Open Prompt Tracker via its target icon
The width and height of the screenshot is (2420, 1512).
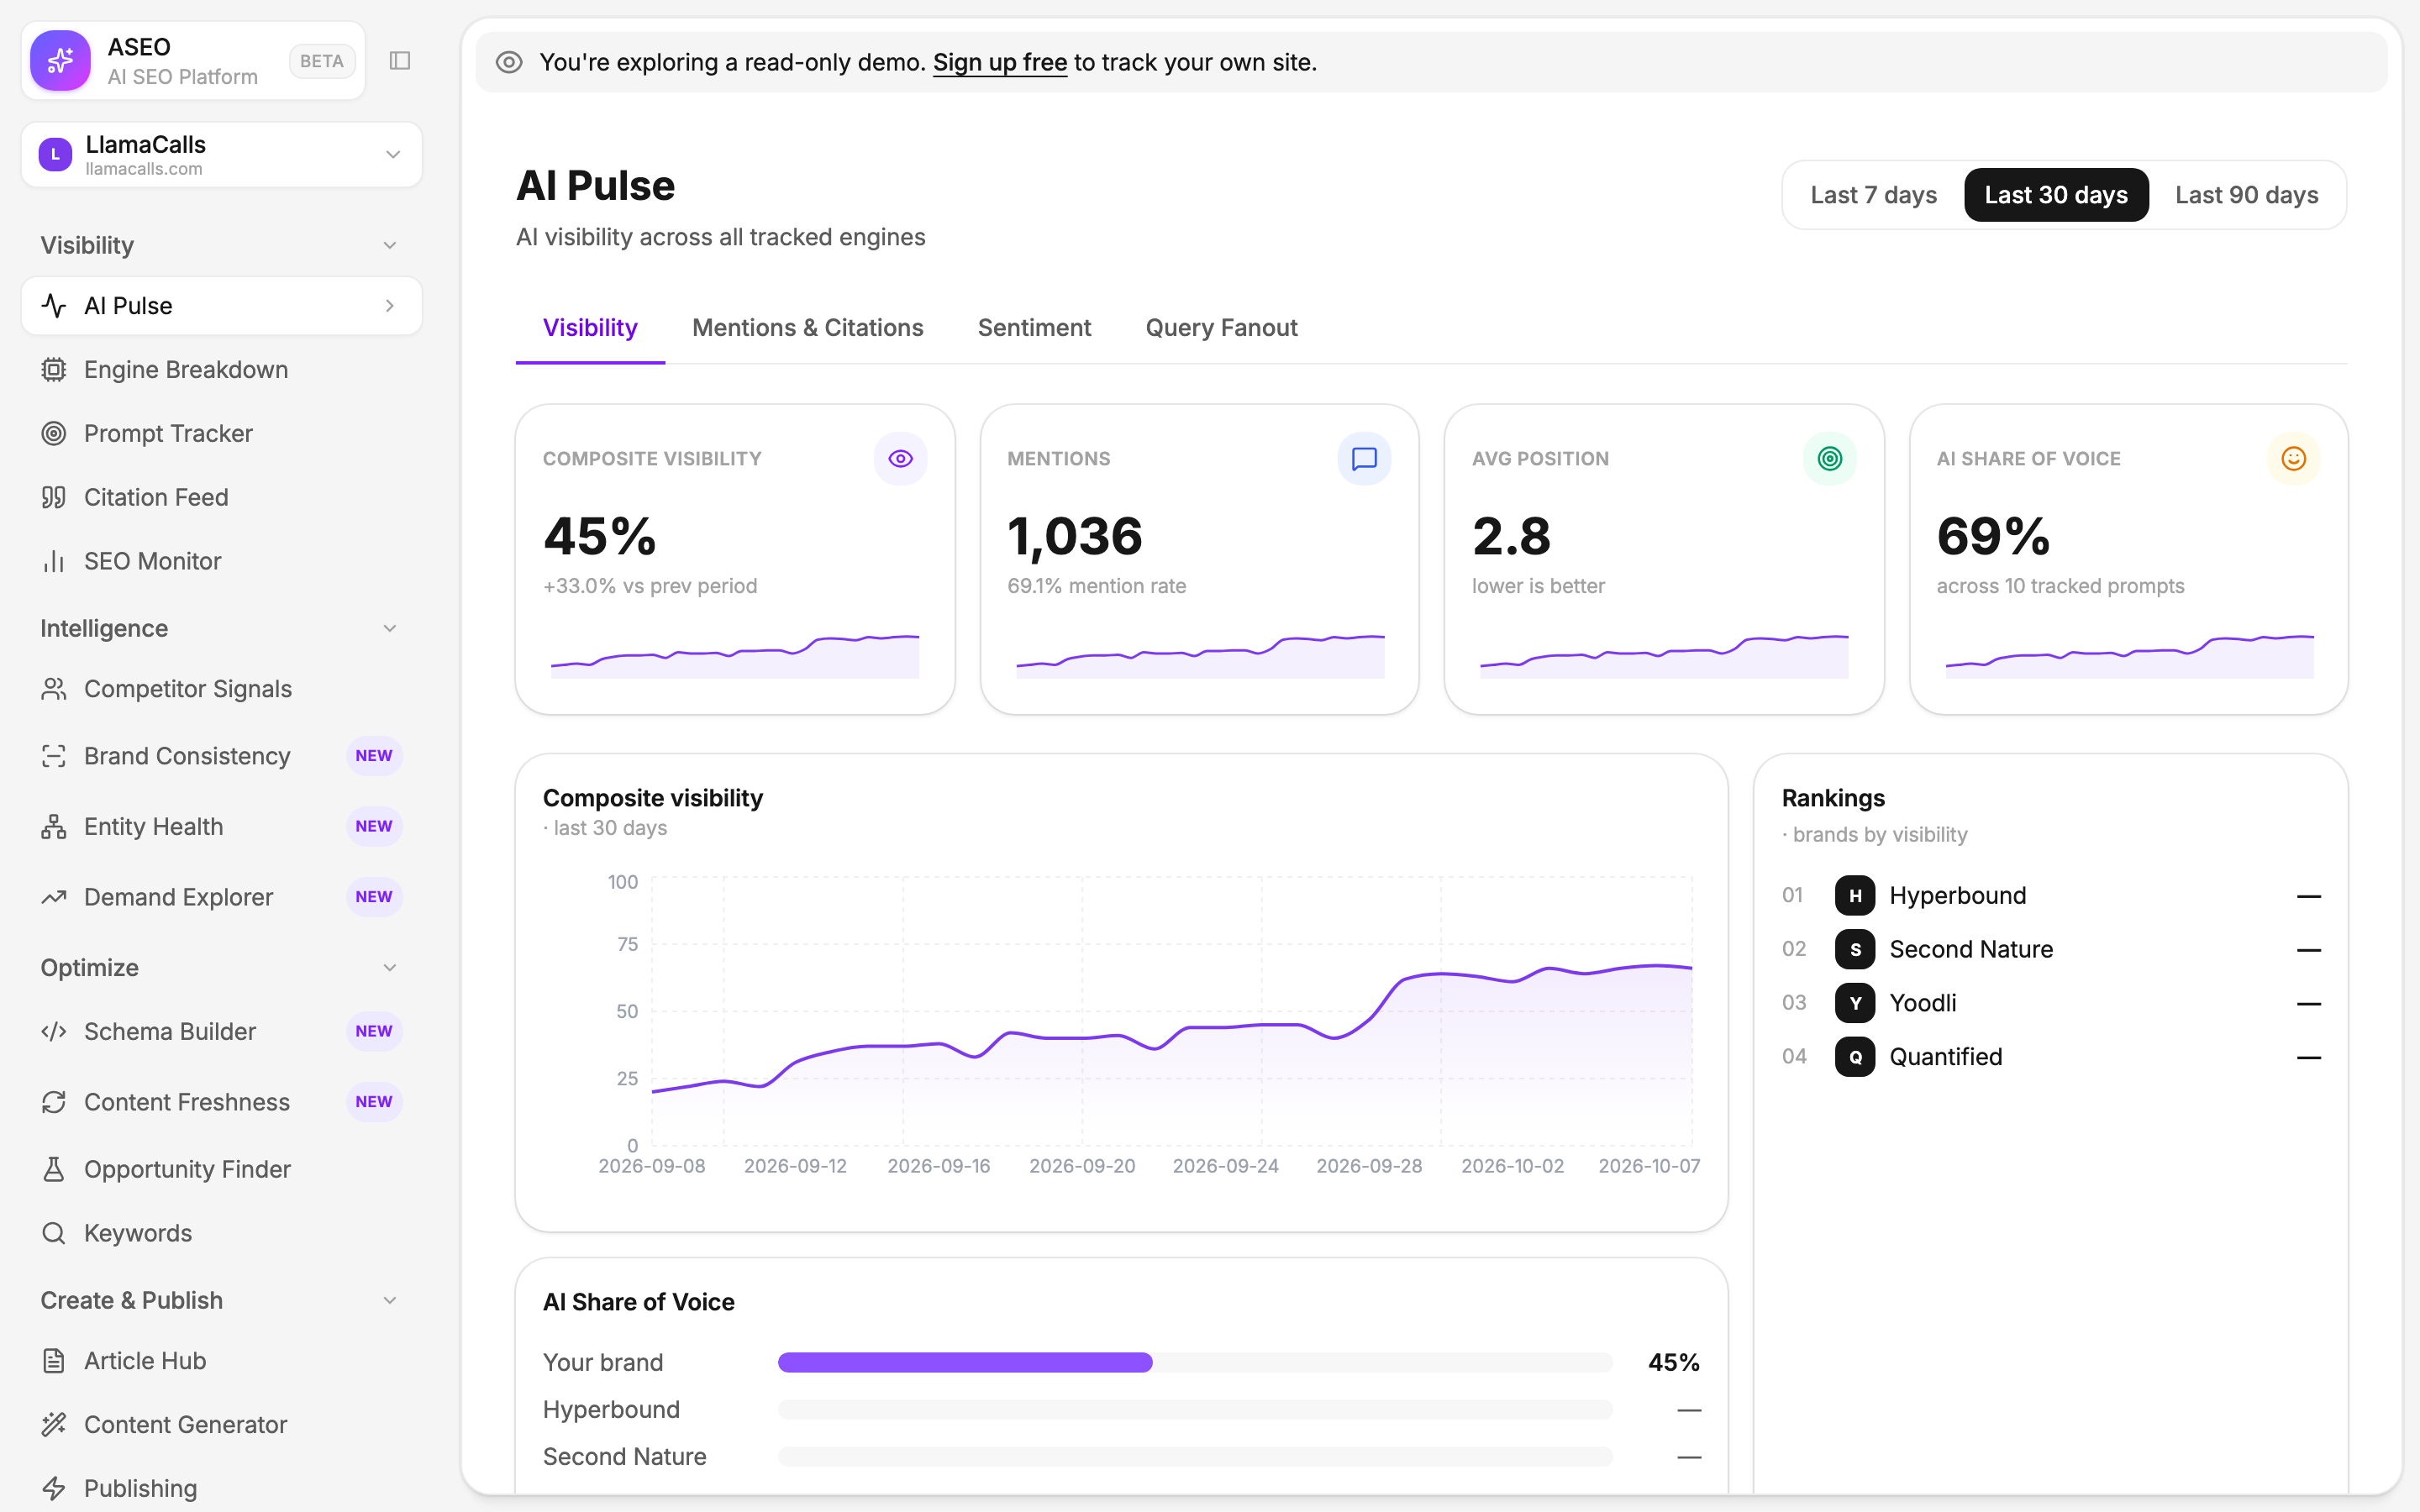54,434
